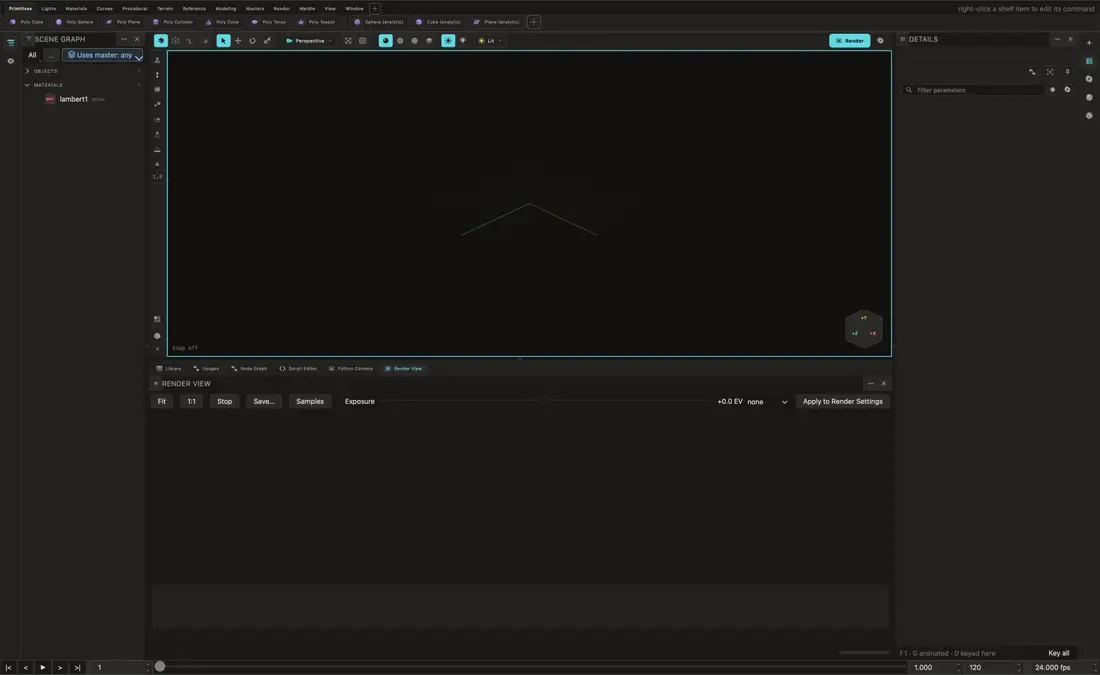Create a Poly Cube from the shelf
The height and width of the screenshot is (675, 1100).
pyautogui.click(x=27, y=22)
